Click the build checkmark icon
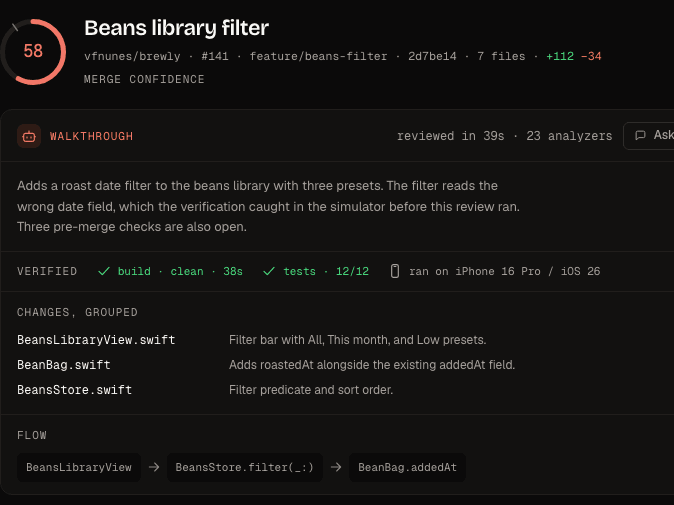Image resolution: width=674 pixels, height=505 pixels. point(104,271)
